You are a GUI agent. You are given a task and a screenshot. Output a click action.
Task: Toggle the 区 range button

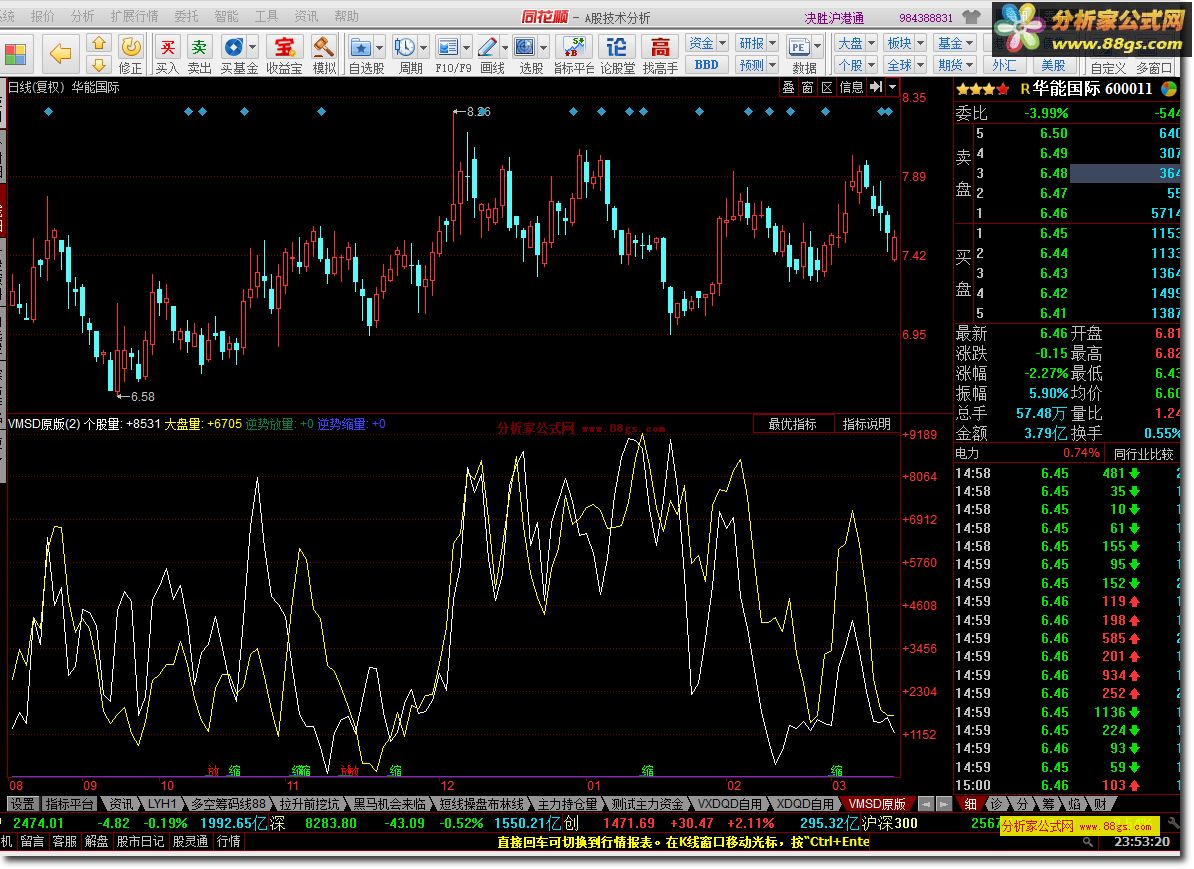tap(828, 88)
